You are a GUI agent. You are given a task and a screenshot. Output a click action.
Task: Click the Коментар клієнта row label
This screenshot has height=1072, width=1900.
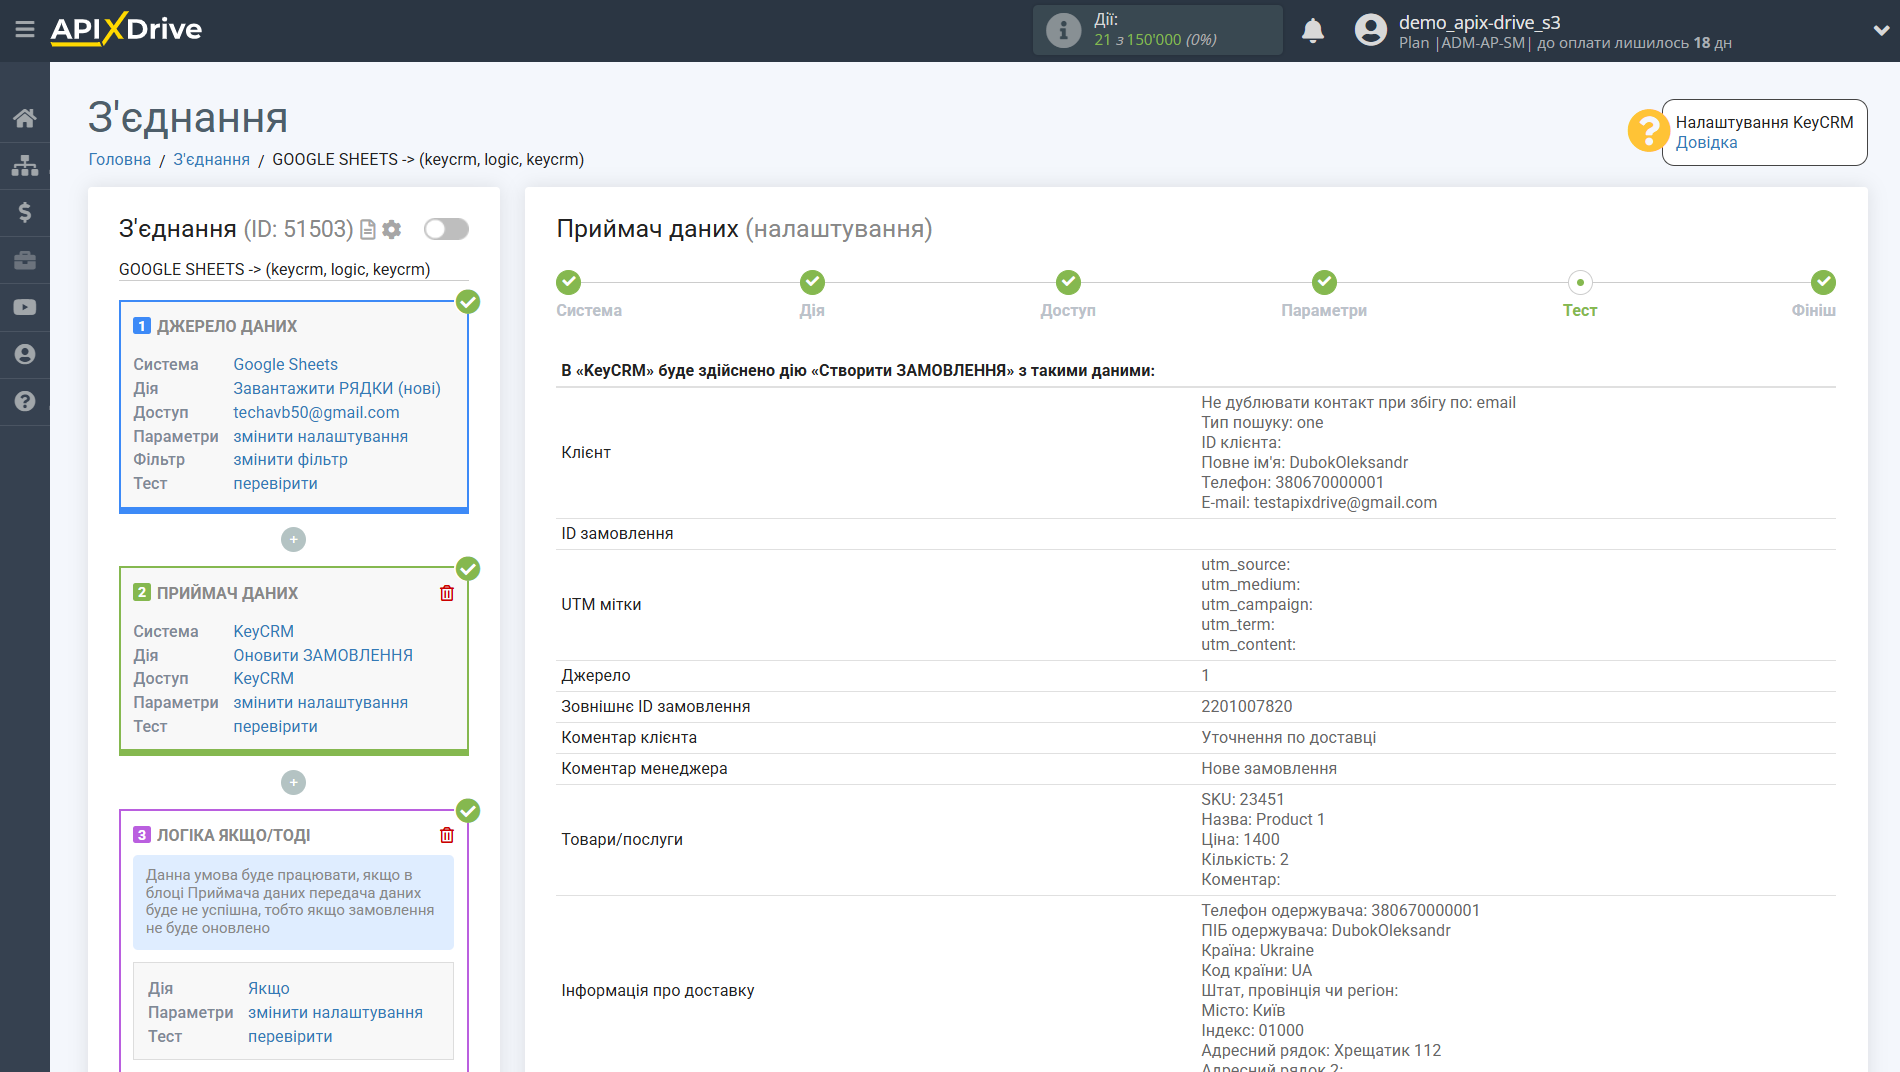click(629, 737)
